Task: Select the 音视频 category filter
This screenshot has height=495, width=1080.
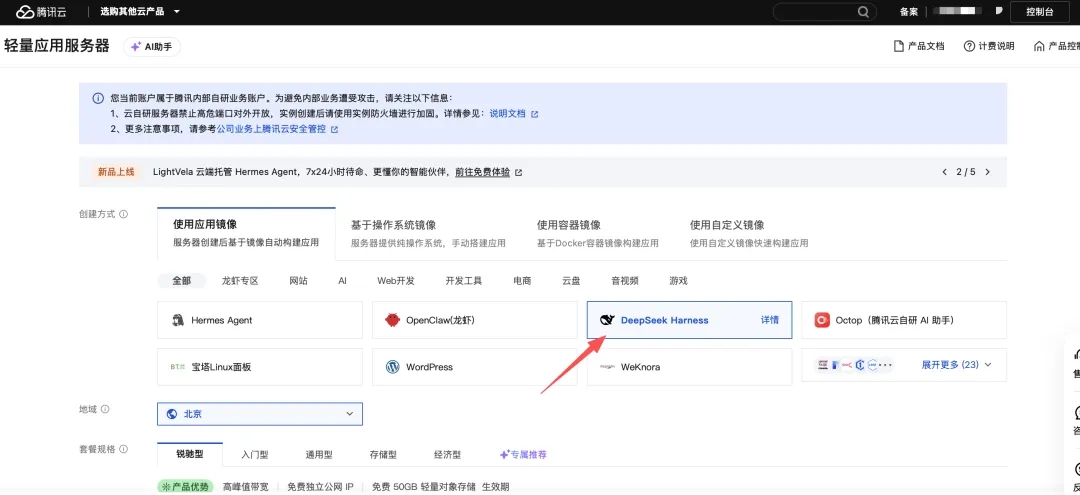Action: point(625,281)
